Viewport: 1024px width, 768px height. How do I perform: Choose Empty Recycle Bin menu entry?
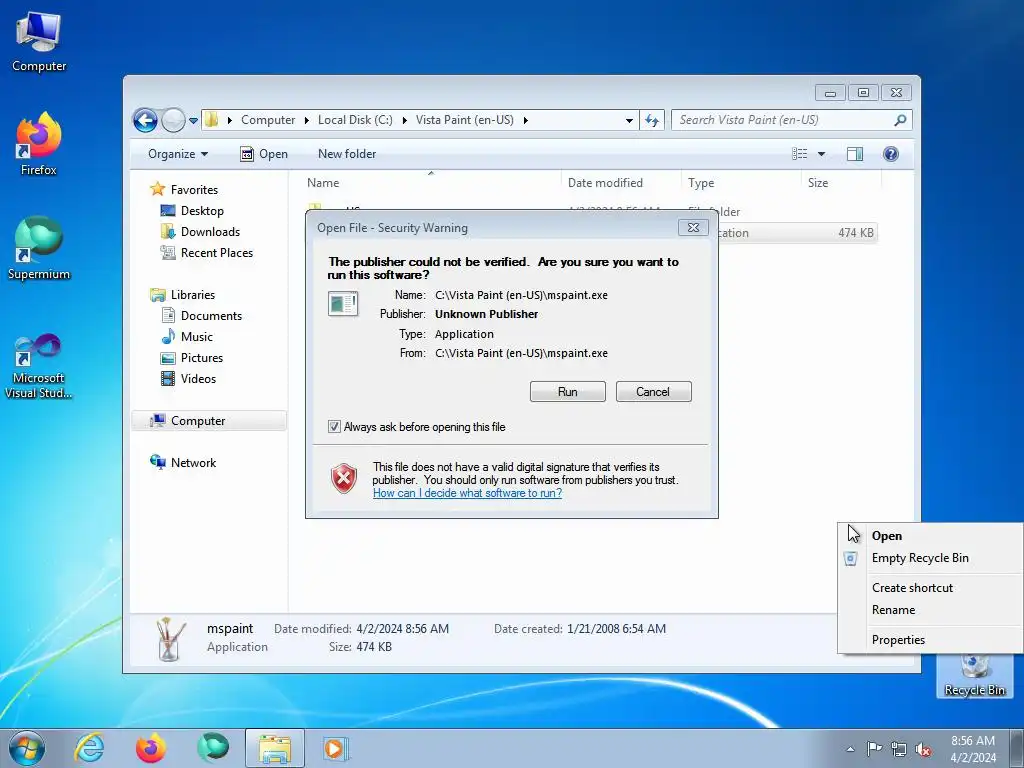click(x=930, y=558)
